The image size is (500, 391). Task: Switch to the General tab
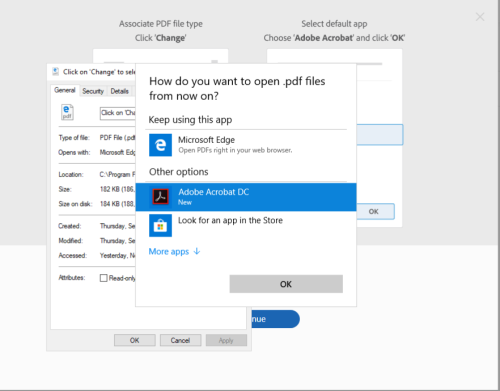point(65,90)
